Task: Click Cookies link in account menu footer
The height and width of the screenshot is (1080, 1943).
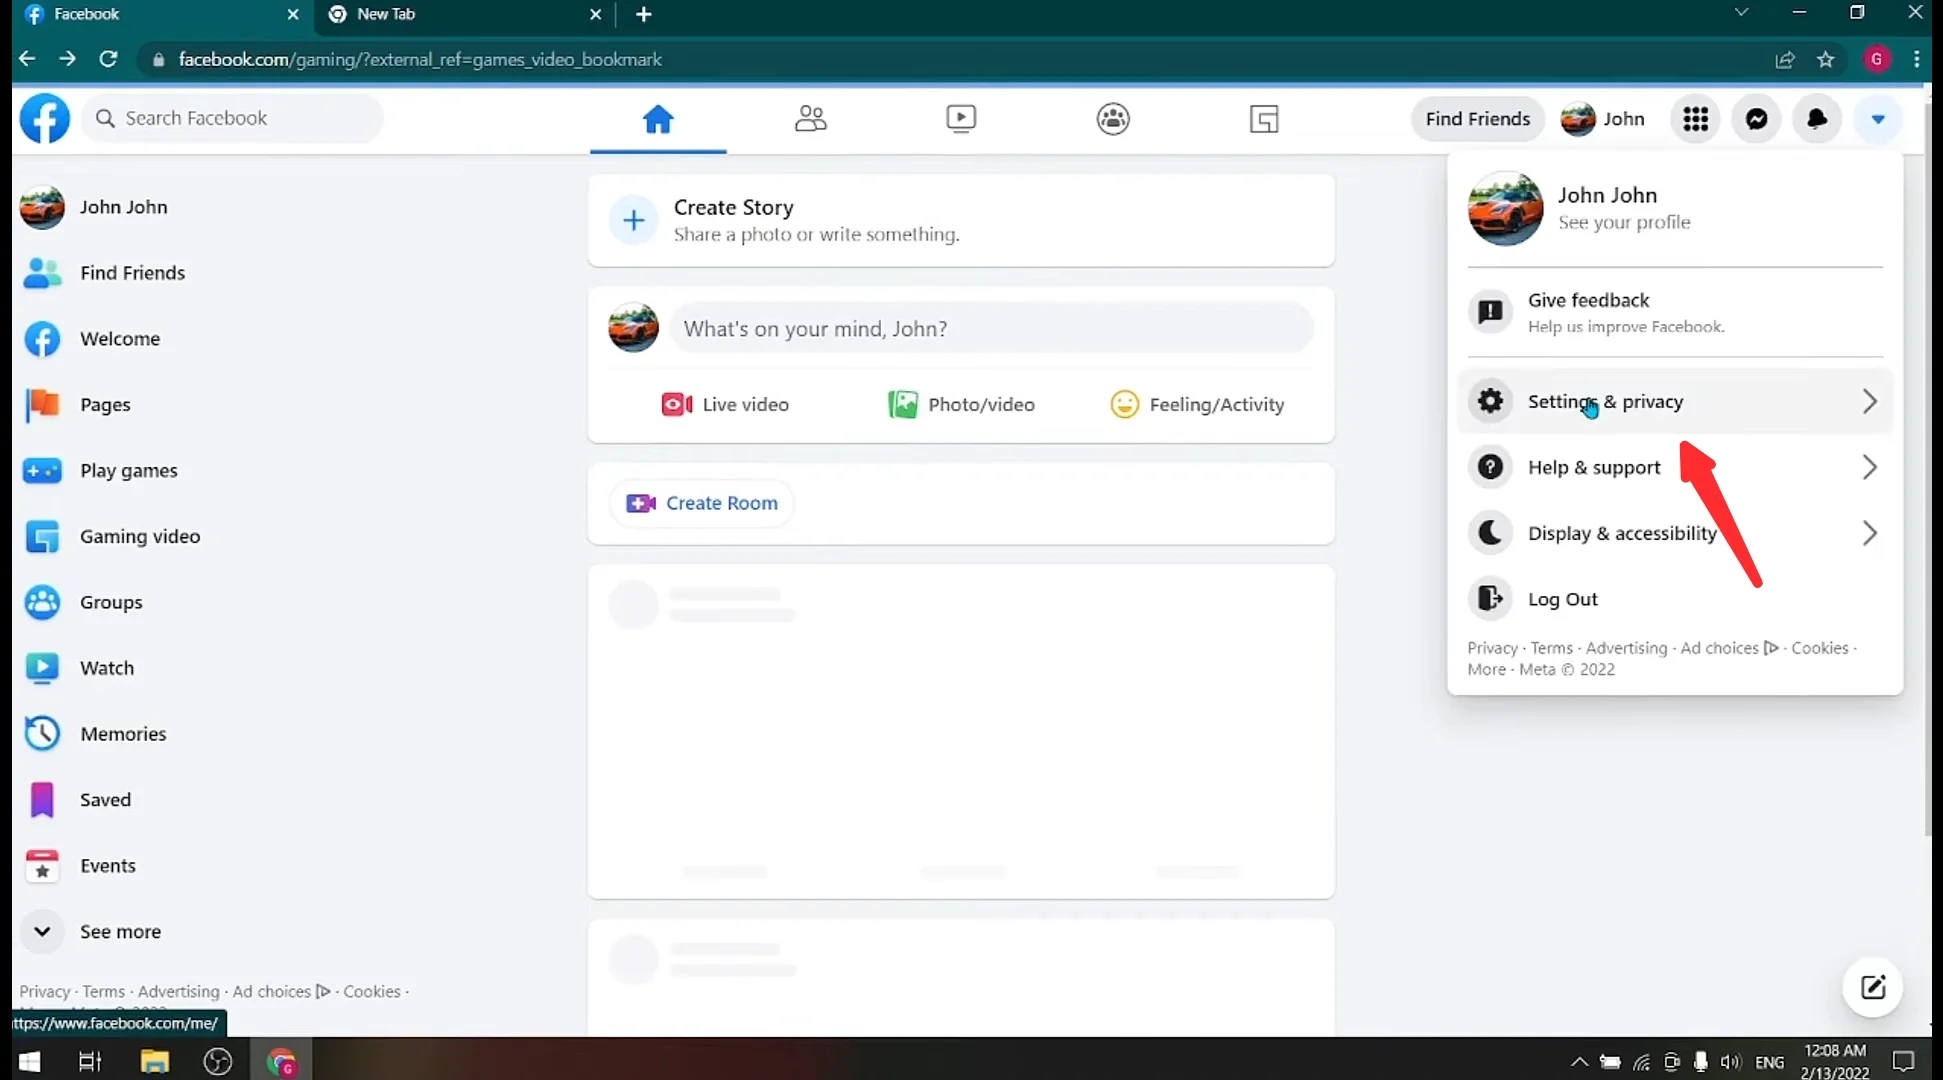Action: [1820, 648]
